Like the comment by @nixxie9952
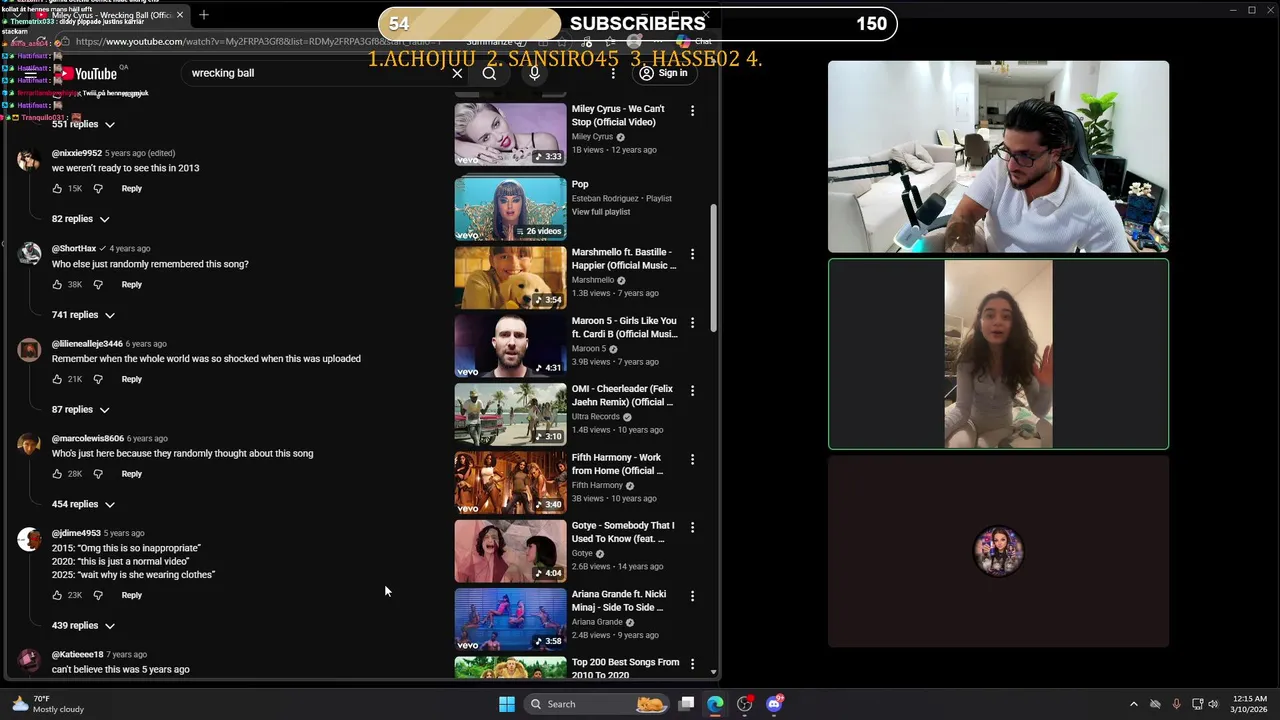1280x720 pixels. pos(57,188)
